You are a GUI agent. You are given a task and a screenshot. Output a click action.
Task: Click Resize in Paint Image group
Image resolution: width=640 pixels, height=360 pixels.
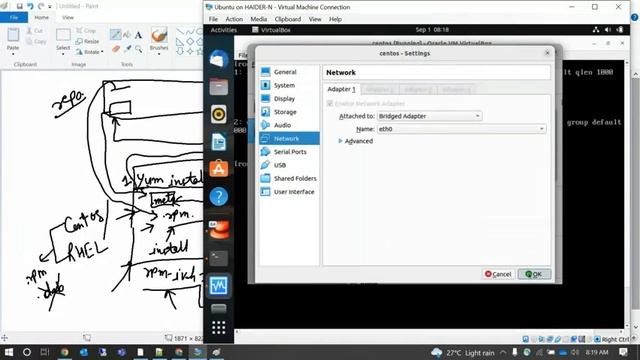(88, 41)
